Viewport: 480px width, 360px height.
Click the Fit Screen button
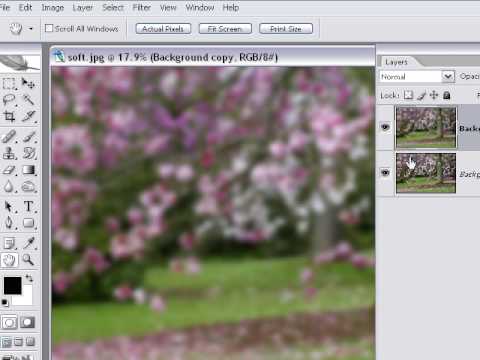(225, 29)
